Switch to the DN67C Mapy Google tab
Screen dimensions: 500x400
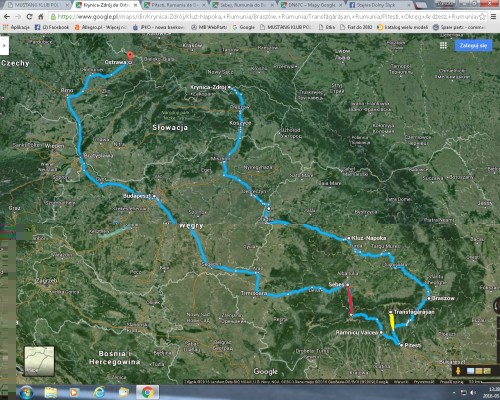(x=311, y=5)
